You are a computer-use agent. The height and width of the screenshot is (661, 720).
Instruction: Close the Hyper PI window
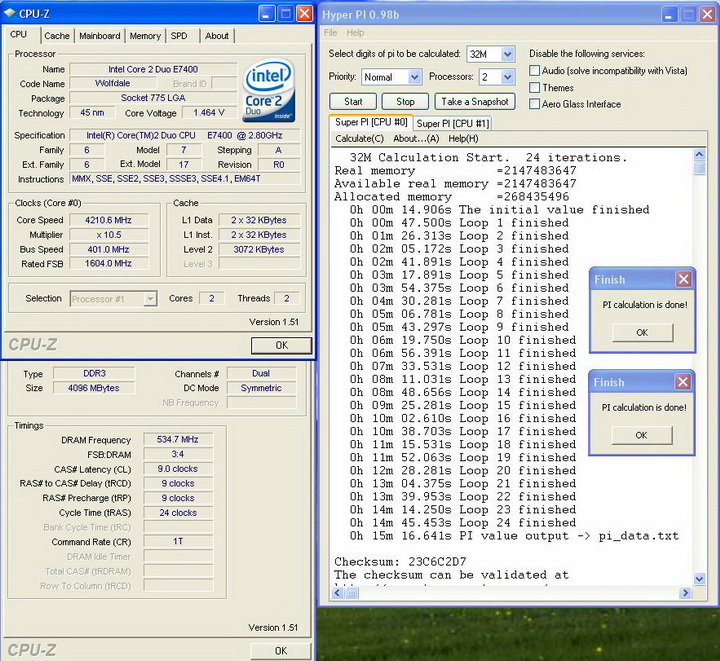[706, 14]
